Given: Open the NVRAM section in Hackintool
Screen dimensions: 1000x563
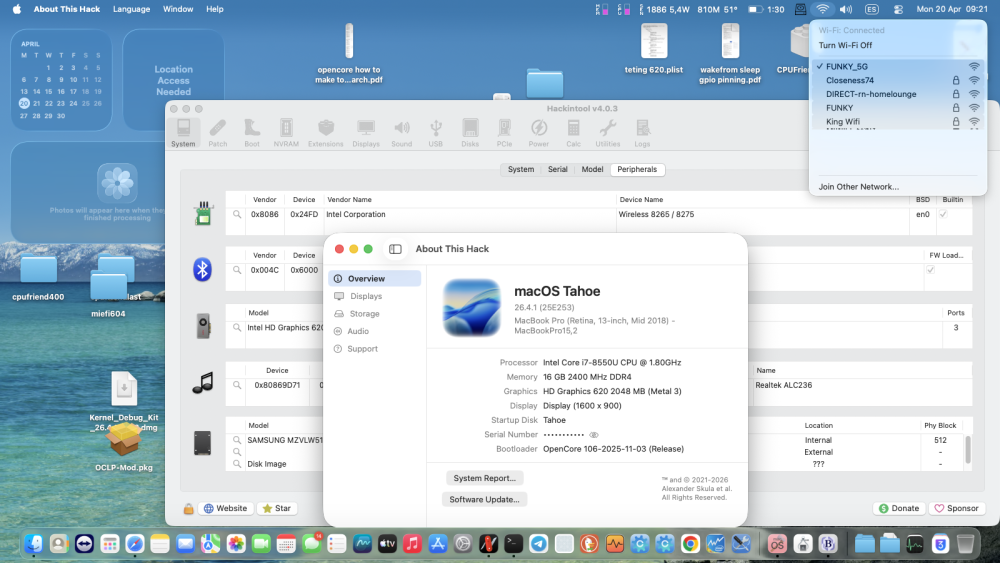Looking at the screenshot, I should tap(286, 133).
